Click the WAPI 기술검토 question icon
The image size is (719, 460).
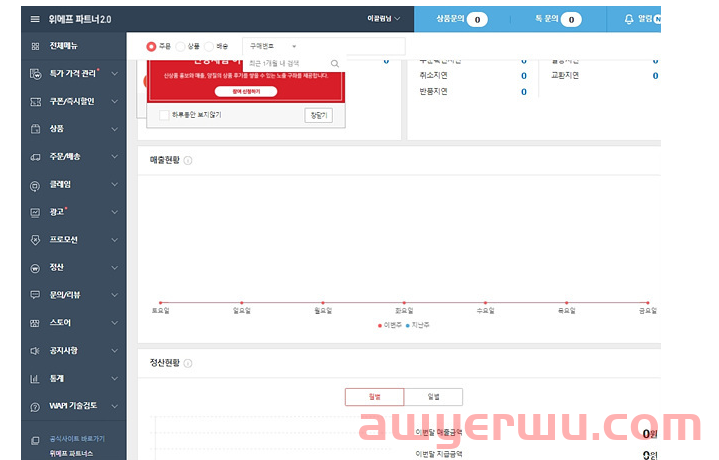(x=35, y=407)
